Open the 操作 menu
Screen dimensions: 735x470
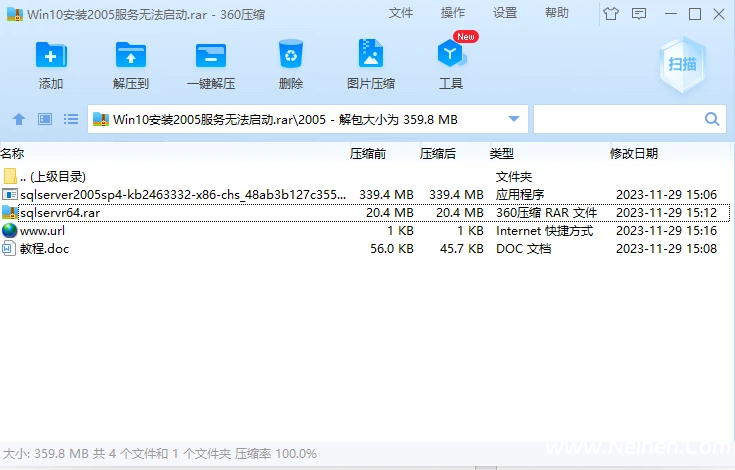click(453, 13)
